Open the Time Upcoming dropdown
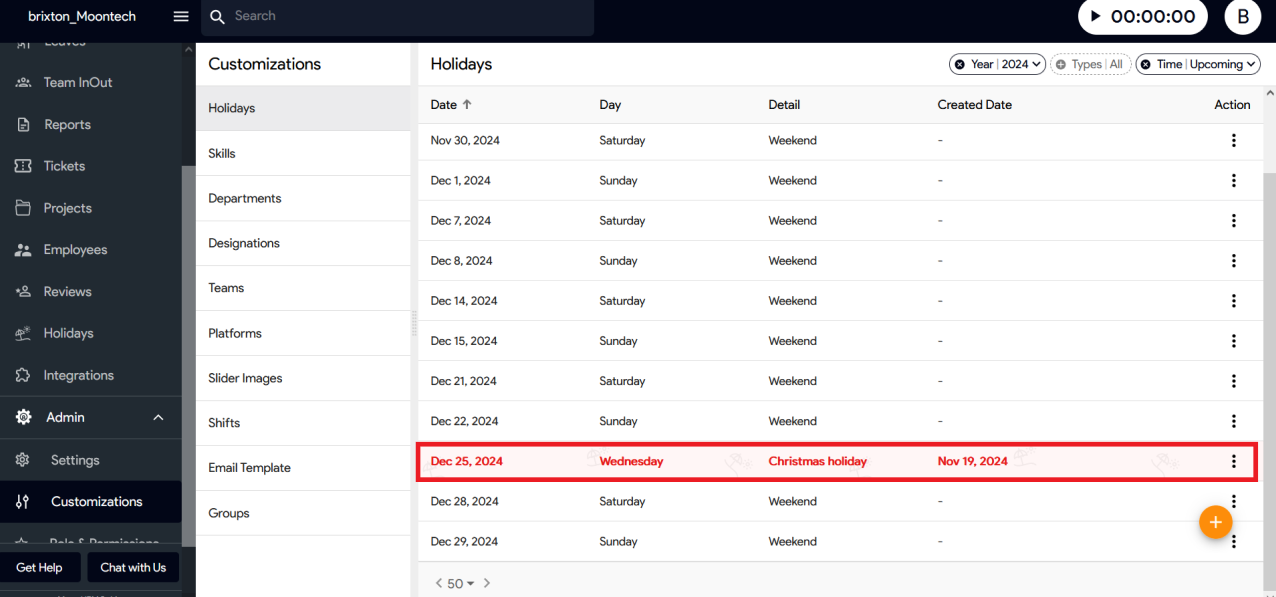The width and height of the screenshot is (1276, 597). [x=1251, y=64]
